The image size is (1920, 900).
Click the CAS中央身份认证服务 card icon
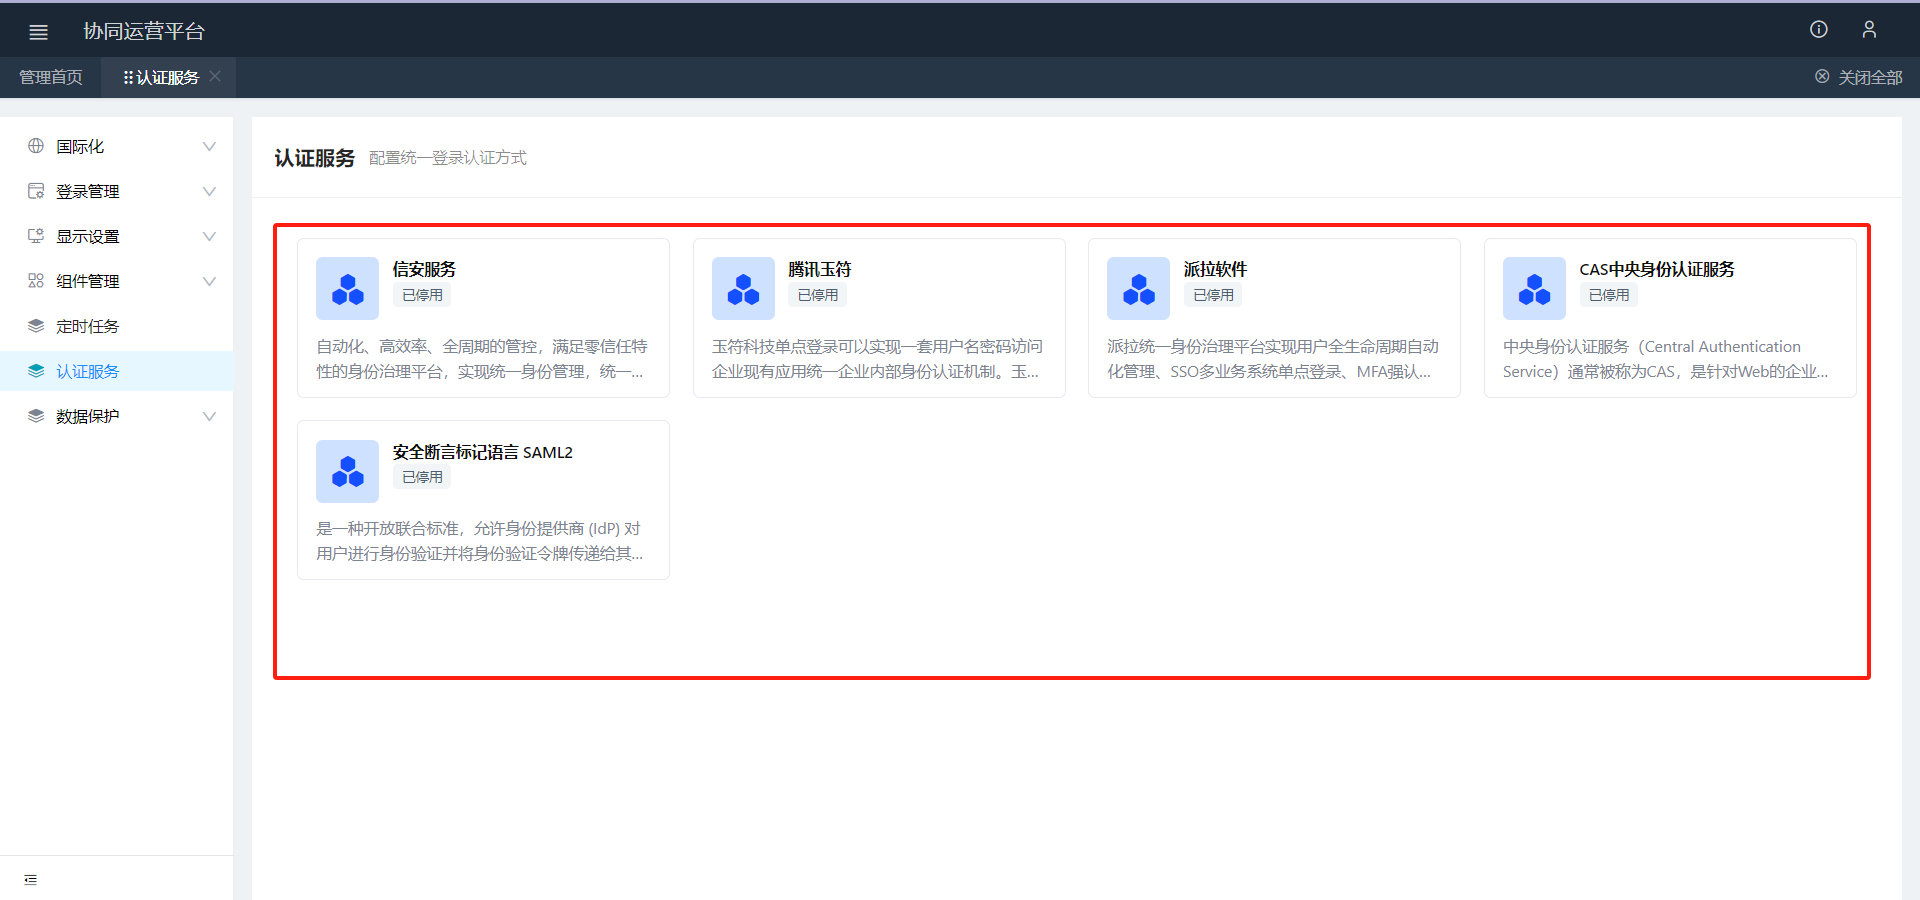1534,288
